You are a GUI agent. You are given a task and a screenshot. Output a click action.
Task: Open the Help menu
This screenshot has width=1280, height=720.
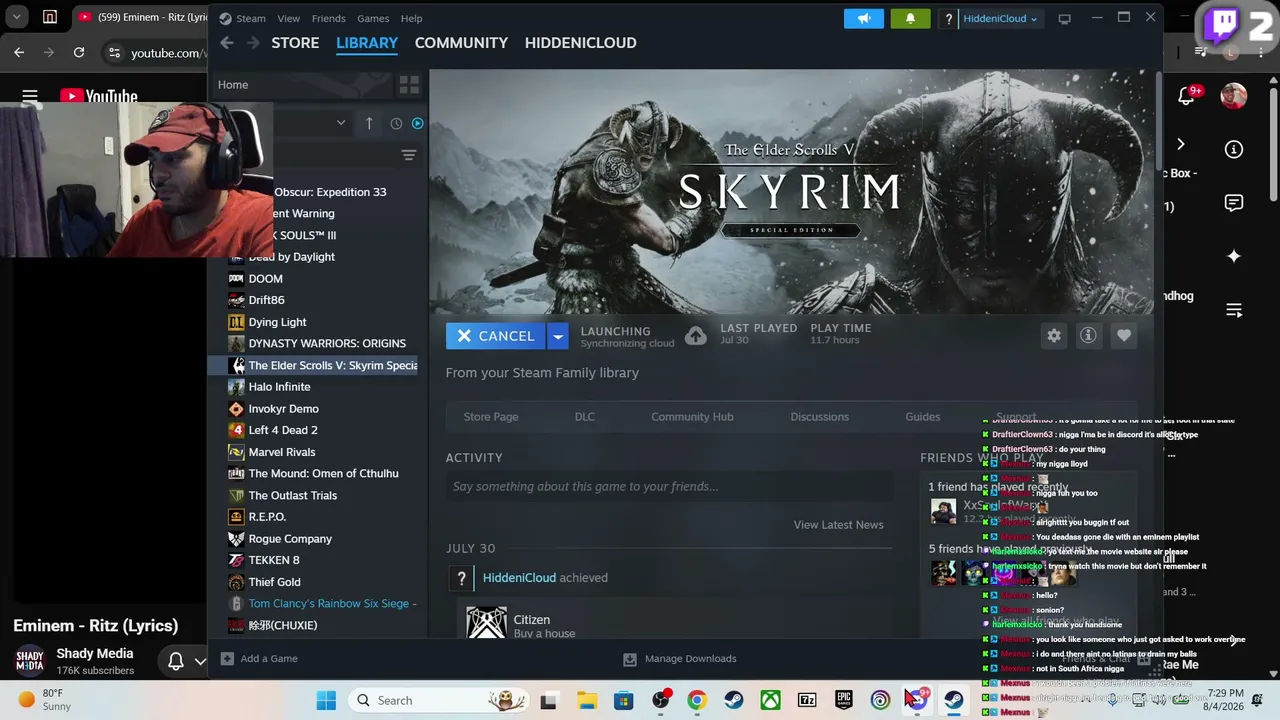coord(411,18)
